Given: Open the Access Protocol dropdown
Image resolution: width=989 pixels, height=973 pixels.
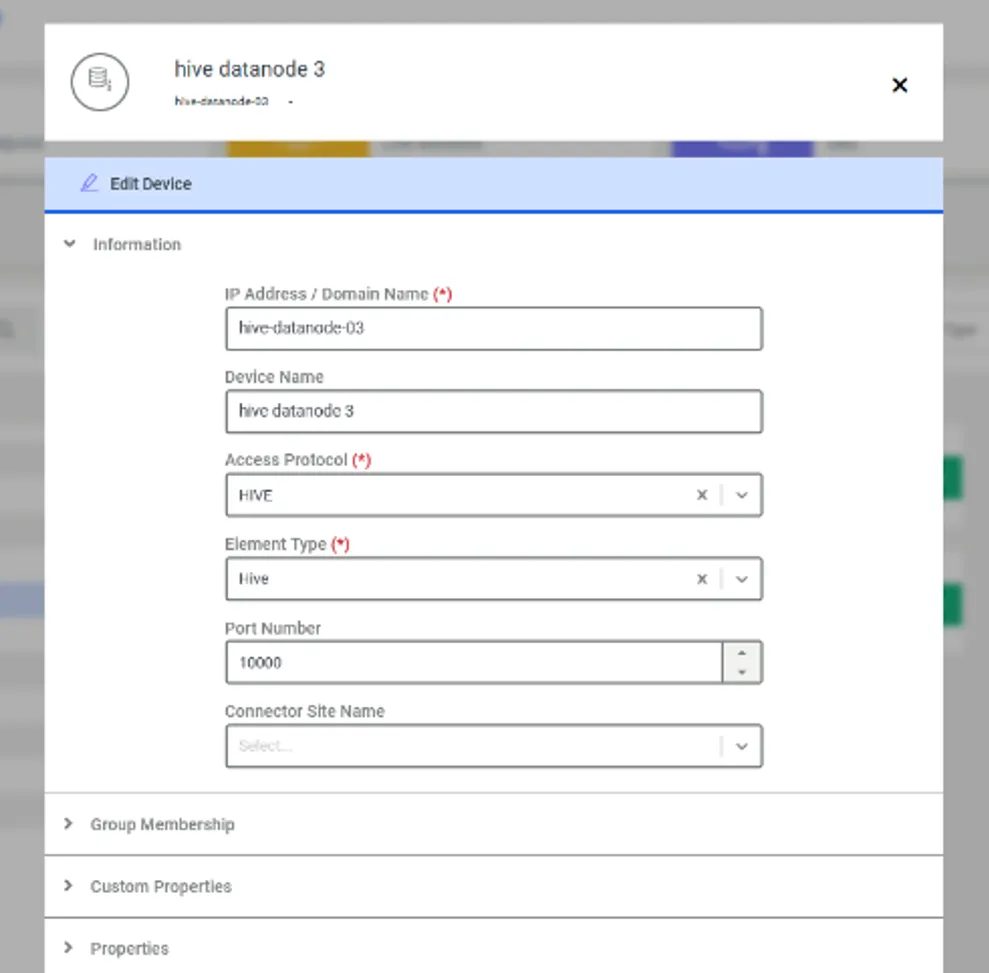Looking at the screenshot, I should [x=742, y=495].
